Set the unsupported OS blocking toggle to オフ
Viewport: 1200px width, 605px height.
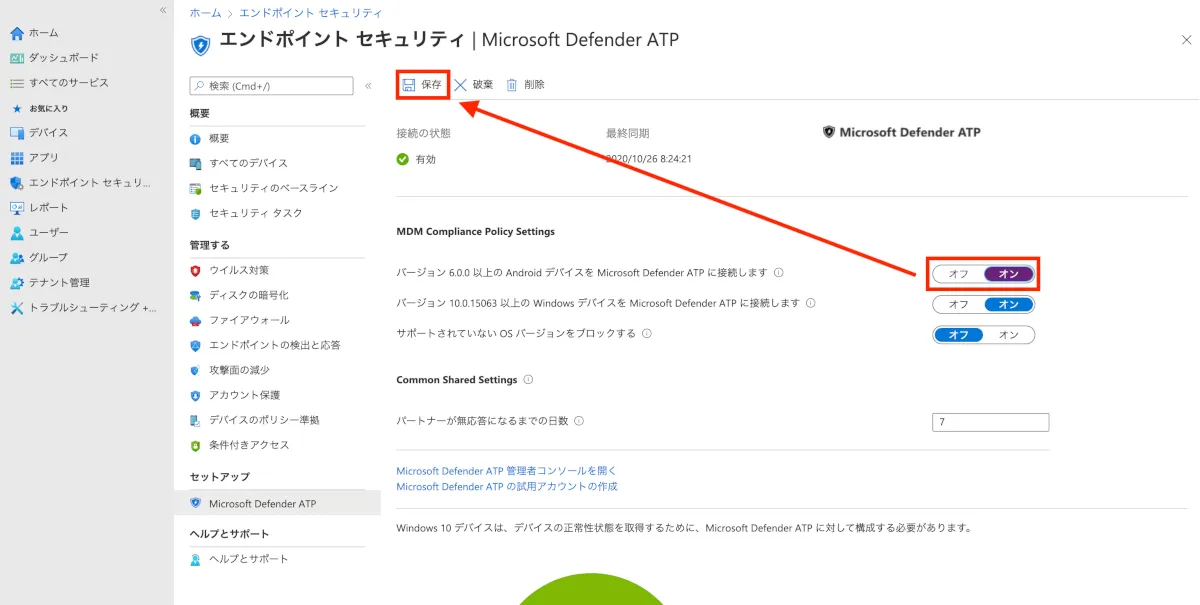click(959, 335)
